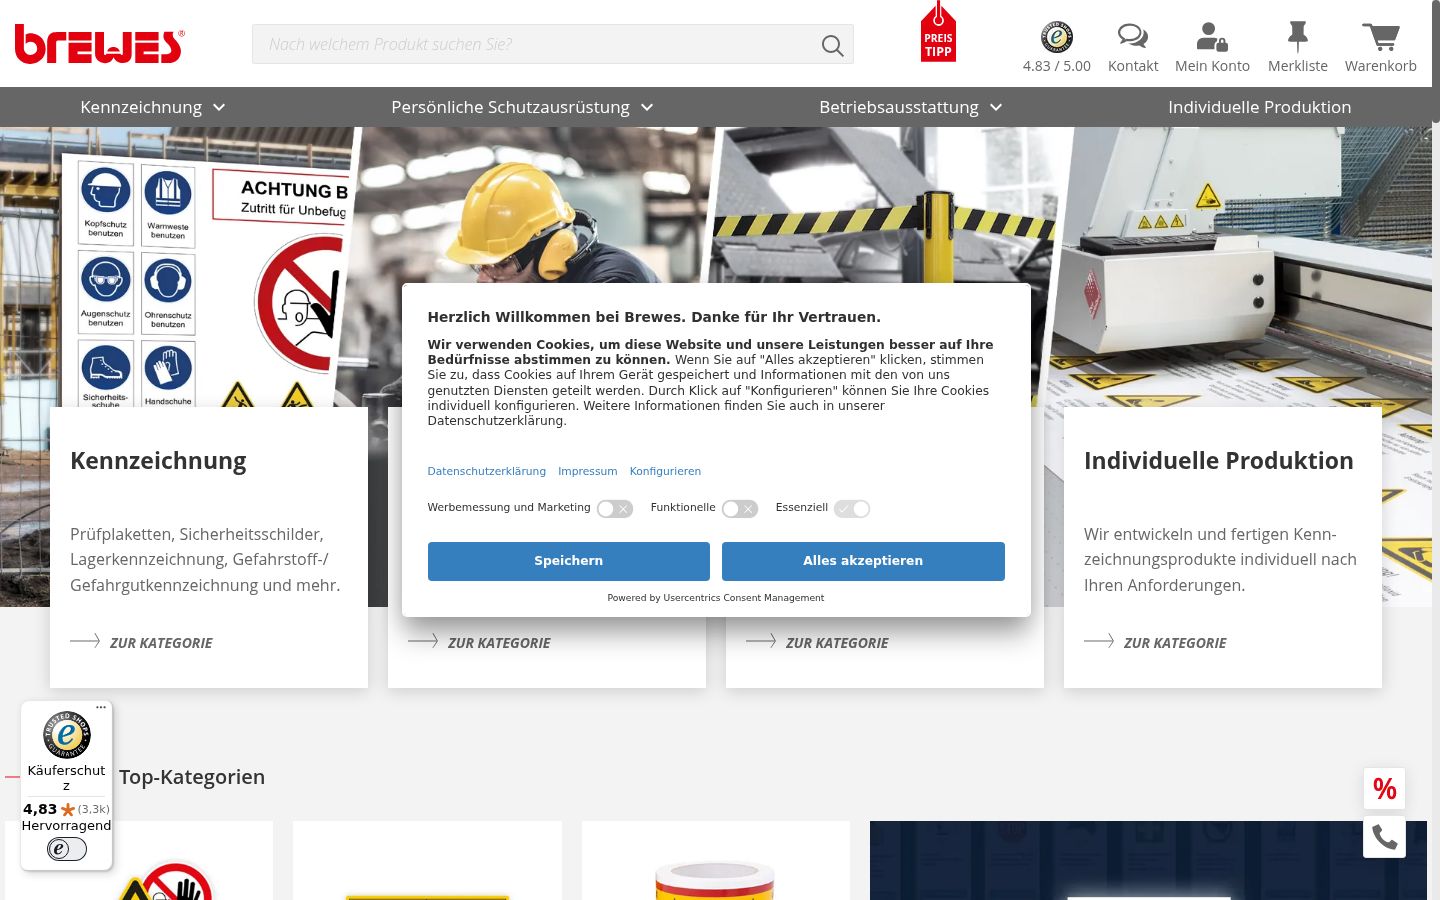Click Trusted Shops 4.83 rating badge in header
This screenshot has width=1440, height=900.
click(1056, 48)
